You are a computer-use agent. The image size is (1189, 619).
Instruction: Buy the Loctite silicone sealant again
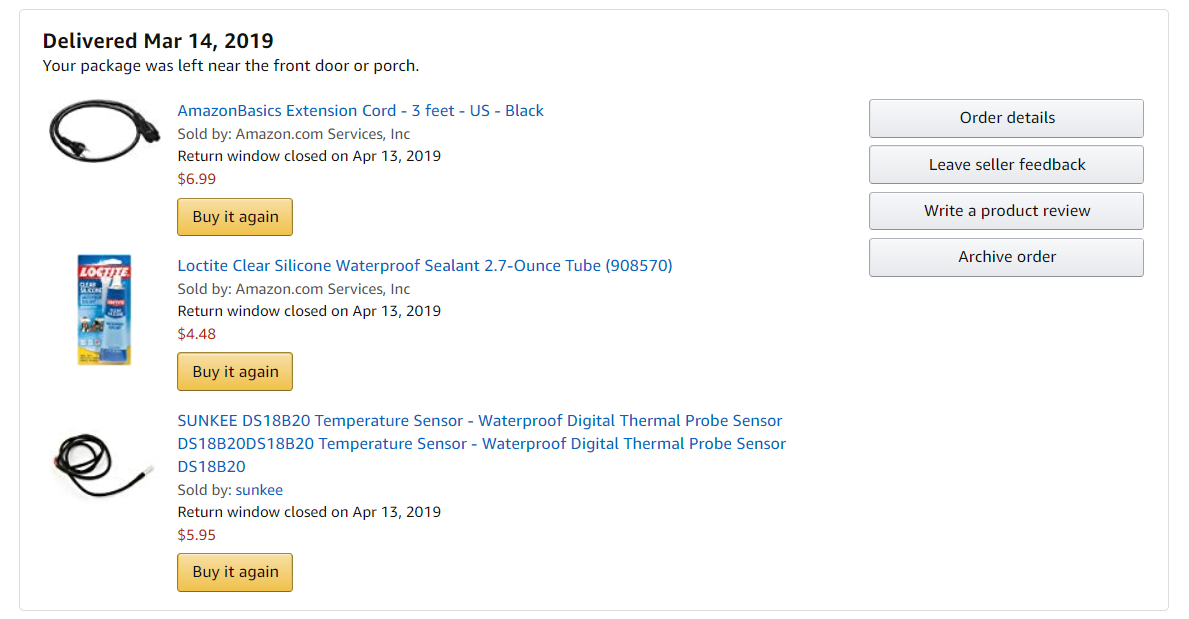click(235, 372)
